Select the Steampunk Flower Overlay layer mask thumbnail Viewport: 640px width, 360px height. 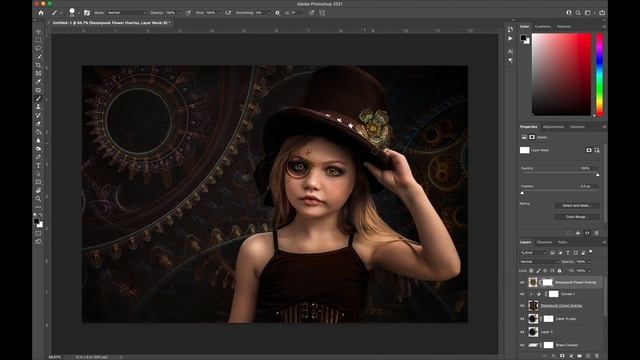(x=547, y=282)
